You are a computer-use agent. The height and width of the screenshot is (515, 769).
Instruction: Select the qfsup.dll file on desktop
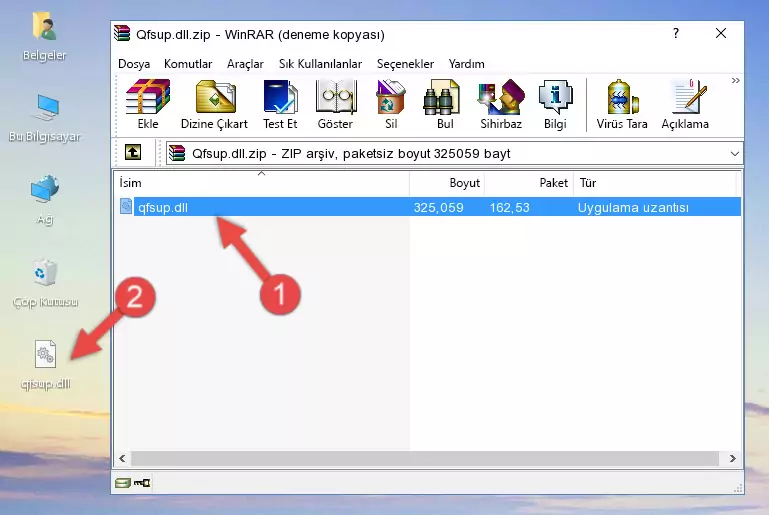pyautogui.click(x=46, y=365)
